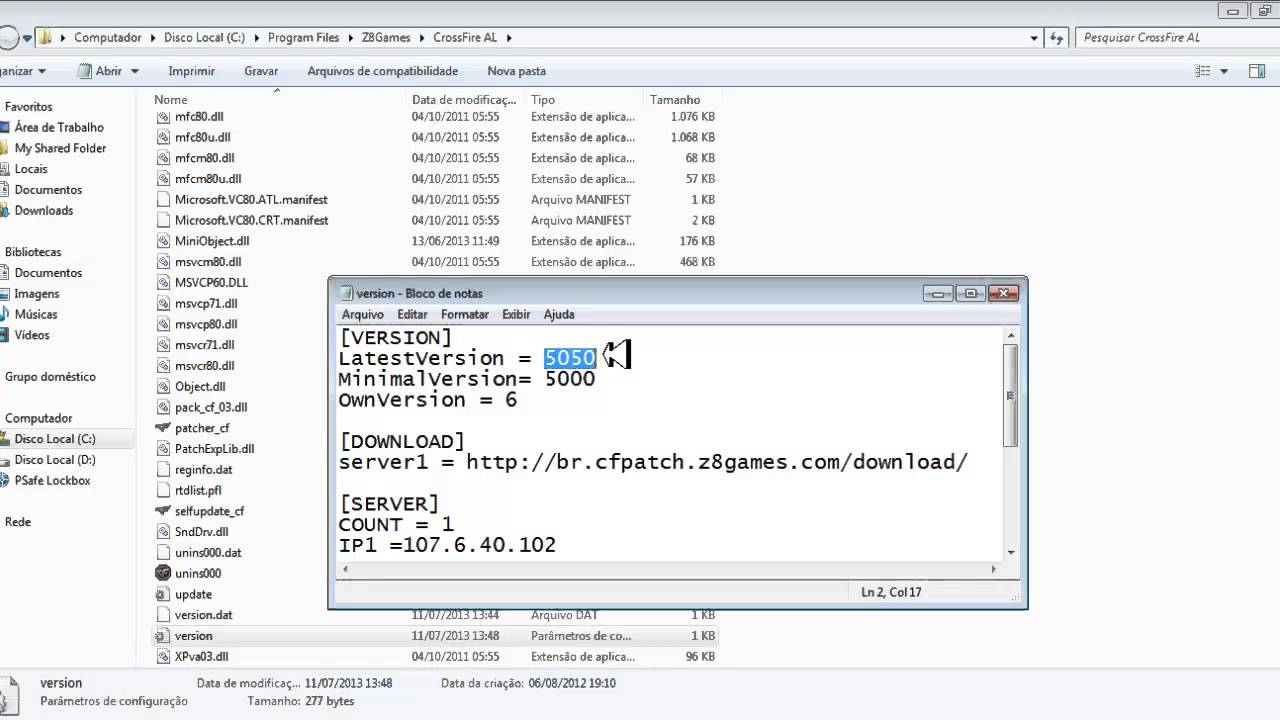Screen dimensions: 1280x720
Task: Open the view options dropdown arrow
Action: point(1224,71)
